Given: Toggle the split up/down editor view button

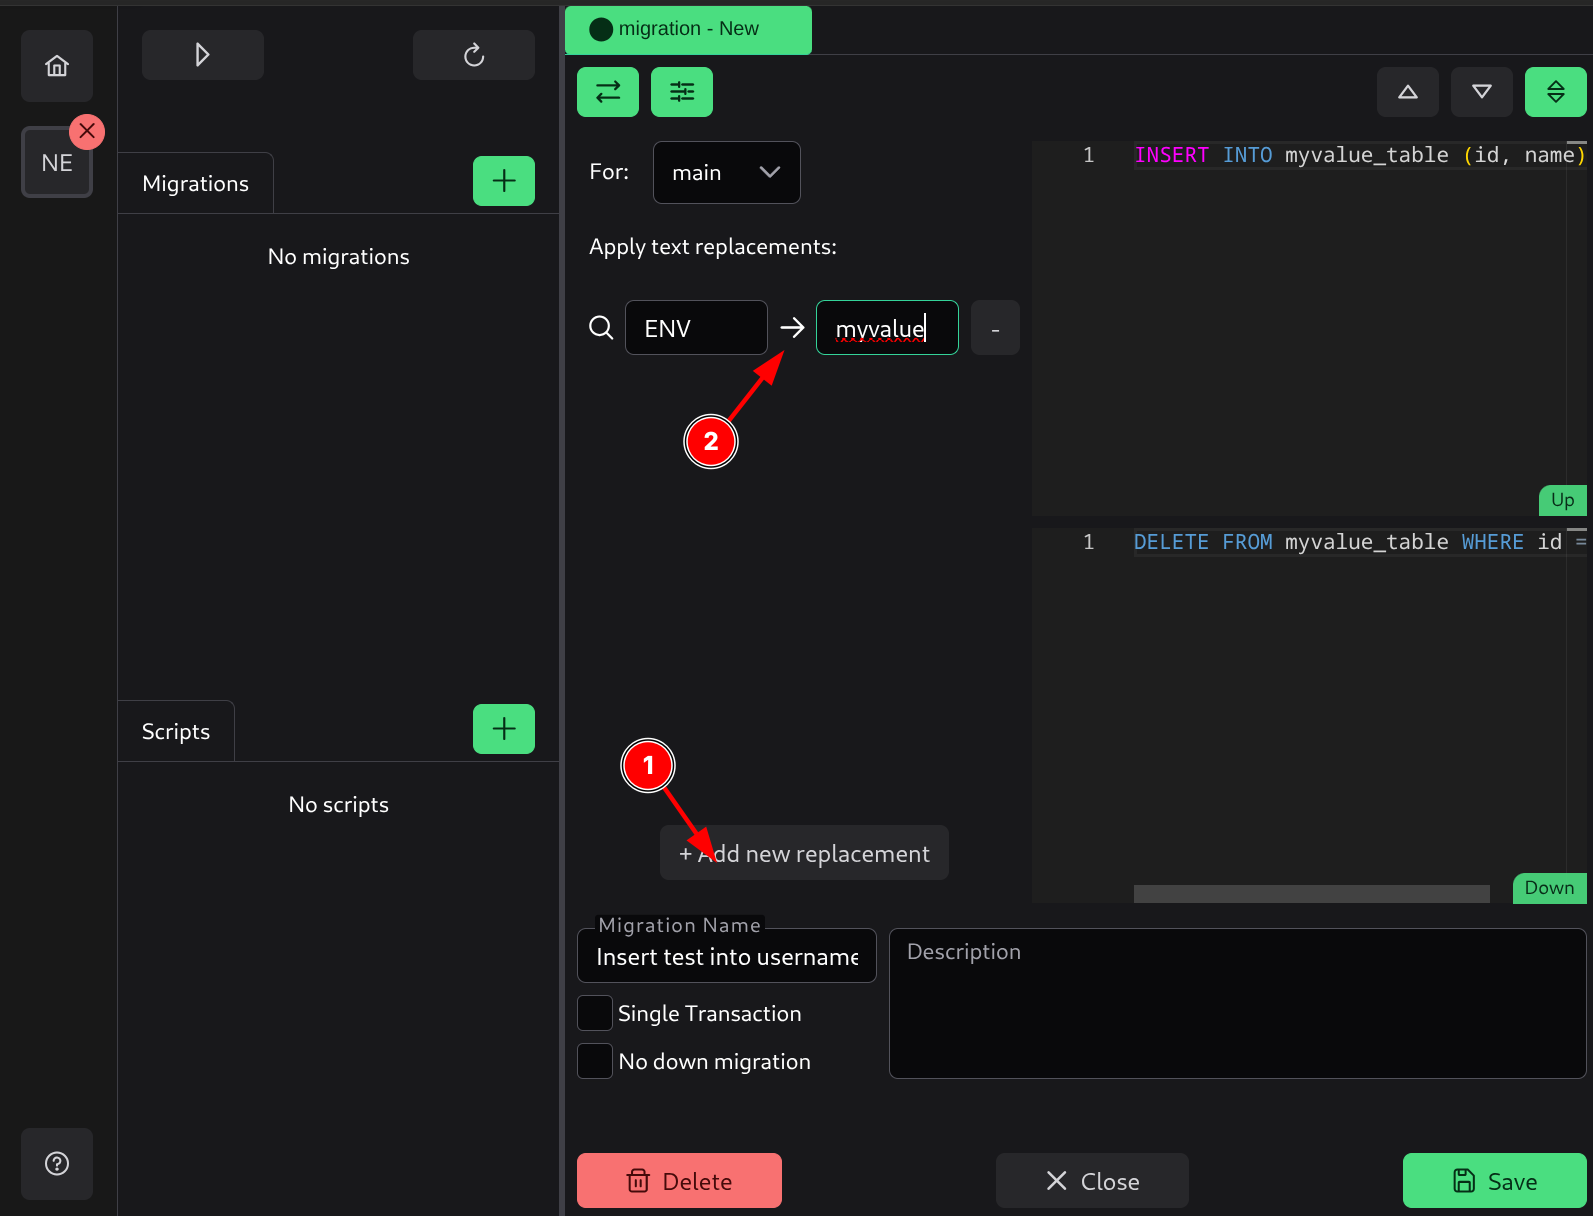Looking at the screenshot, I should 1555,92.
